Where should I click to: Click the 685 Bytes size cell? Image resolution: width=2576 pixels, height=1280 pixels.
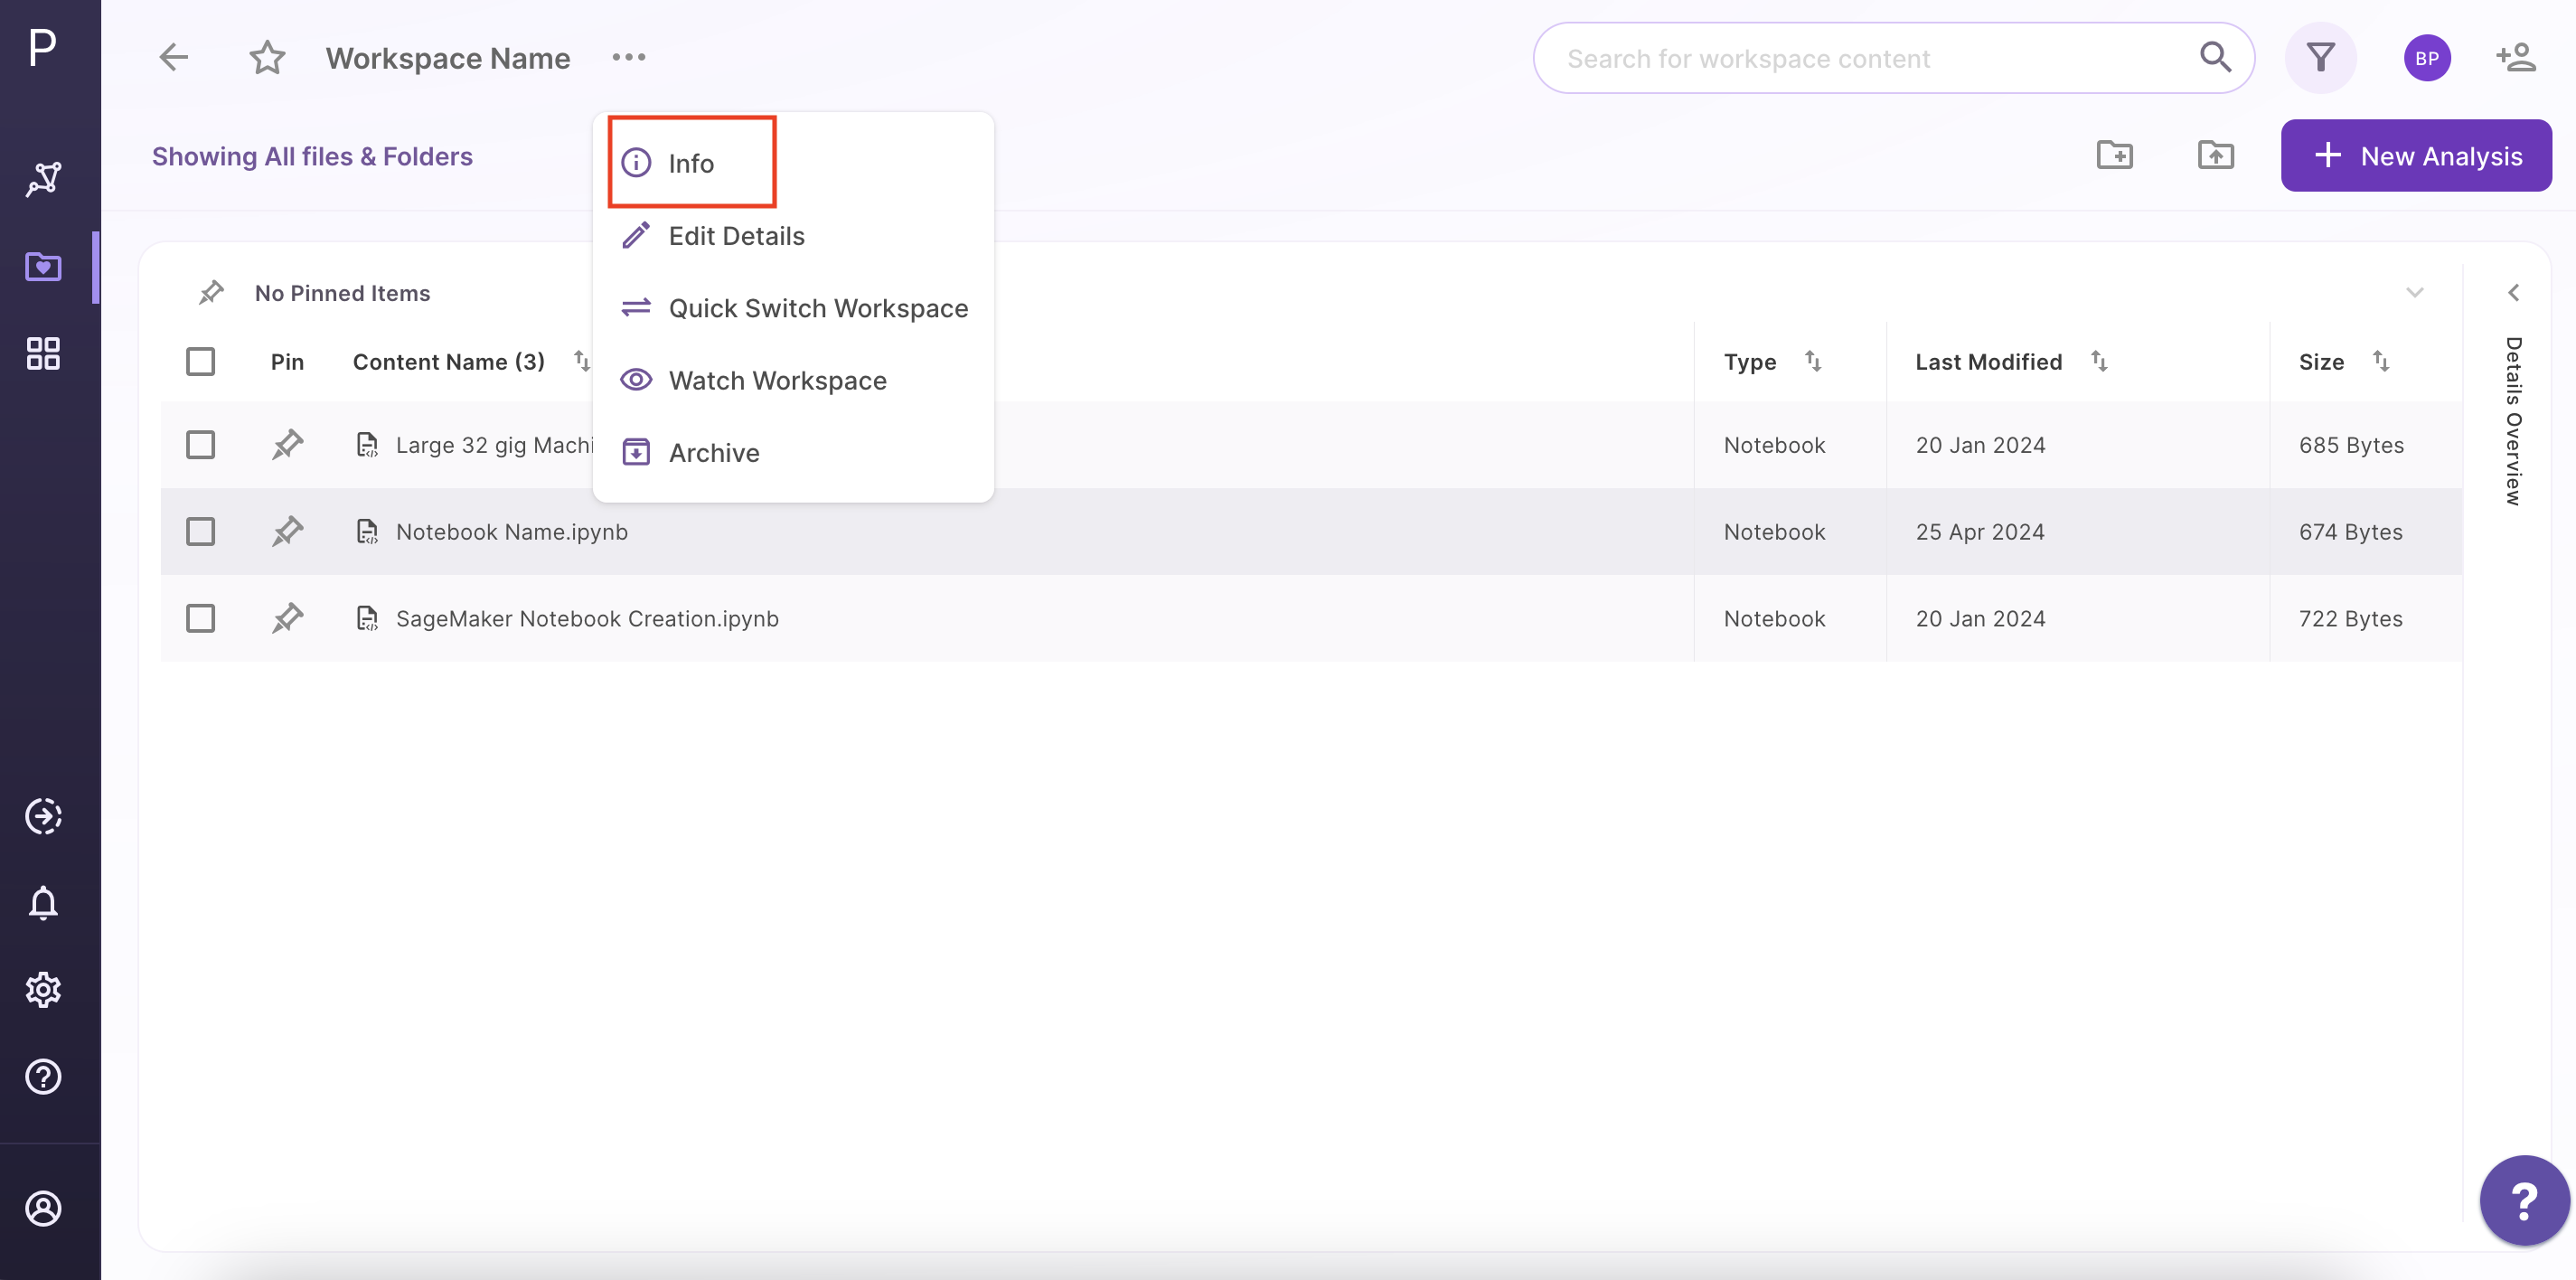2351,444
